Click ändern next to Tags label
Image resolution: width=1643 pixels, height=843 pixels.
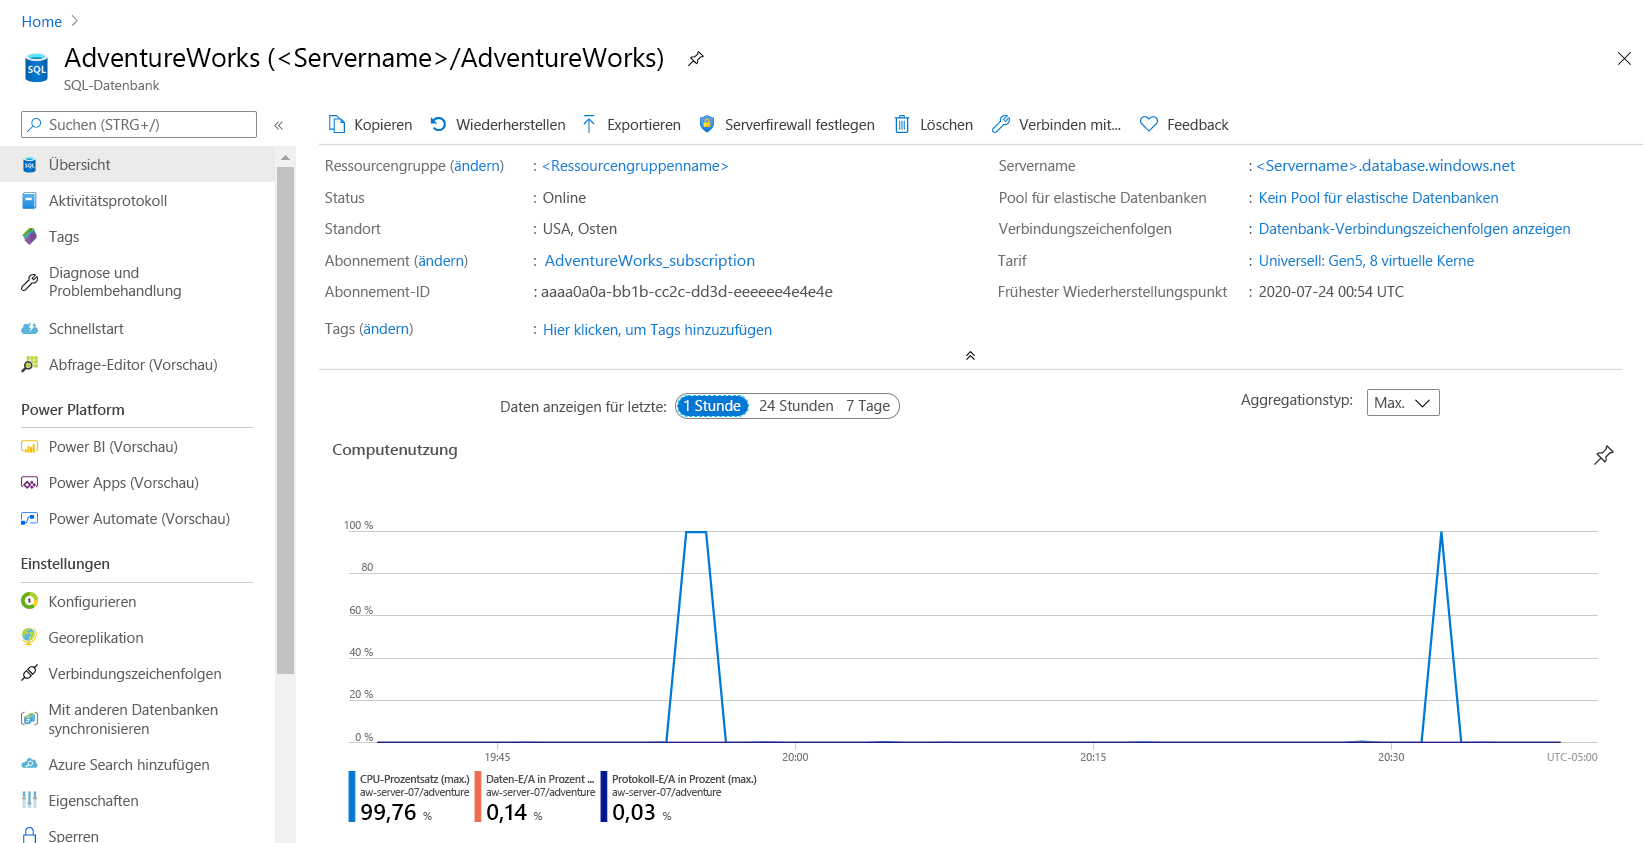pos(386,329)
